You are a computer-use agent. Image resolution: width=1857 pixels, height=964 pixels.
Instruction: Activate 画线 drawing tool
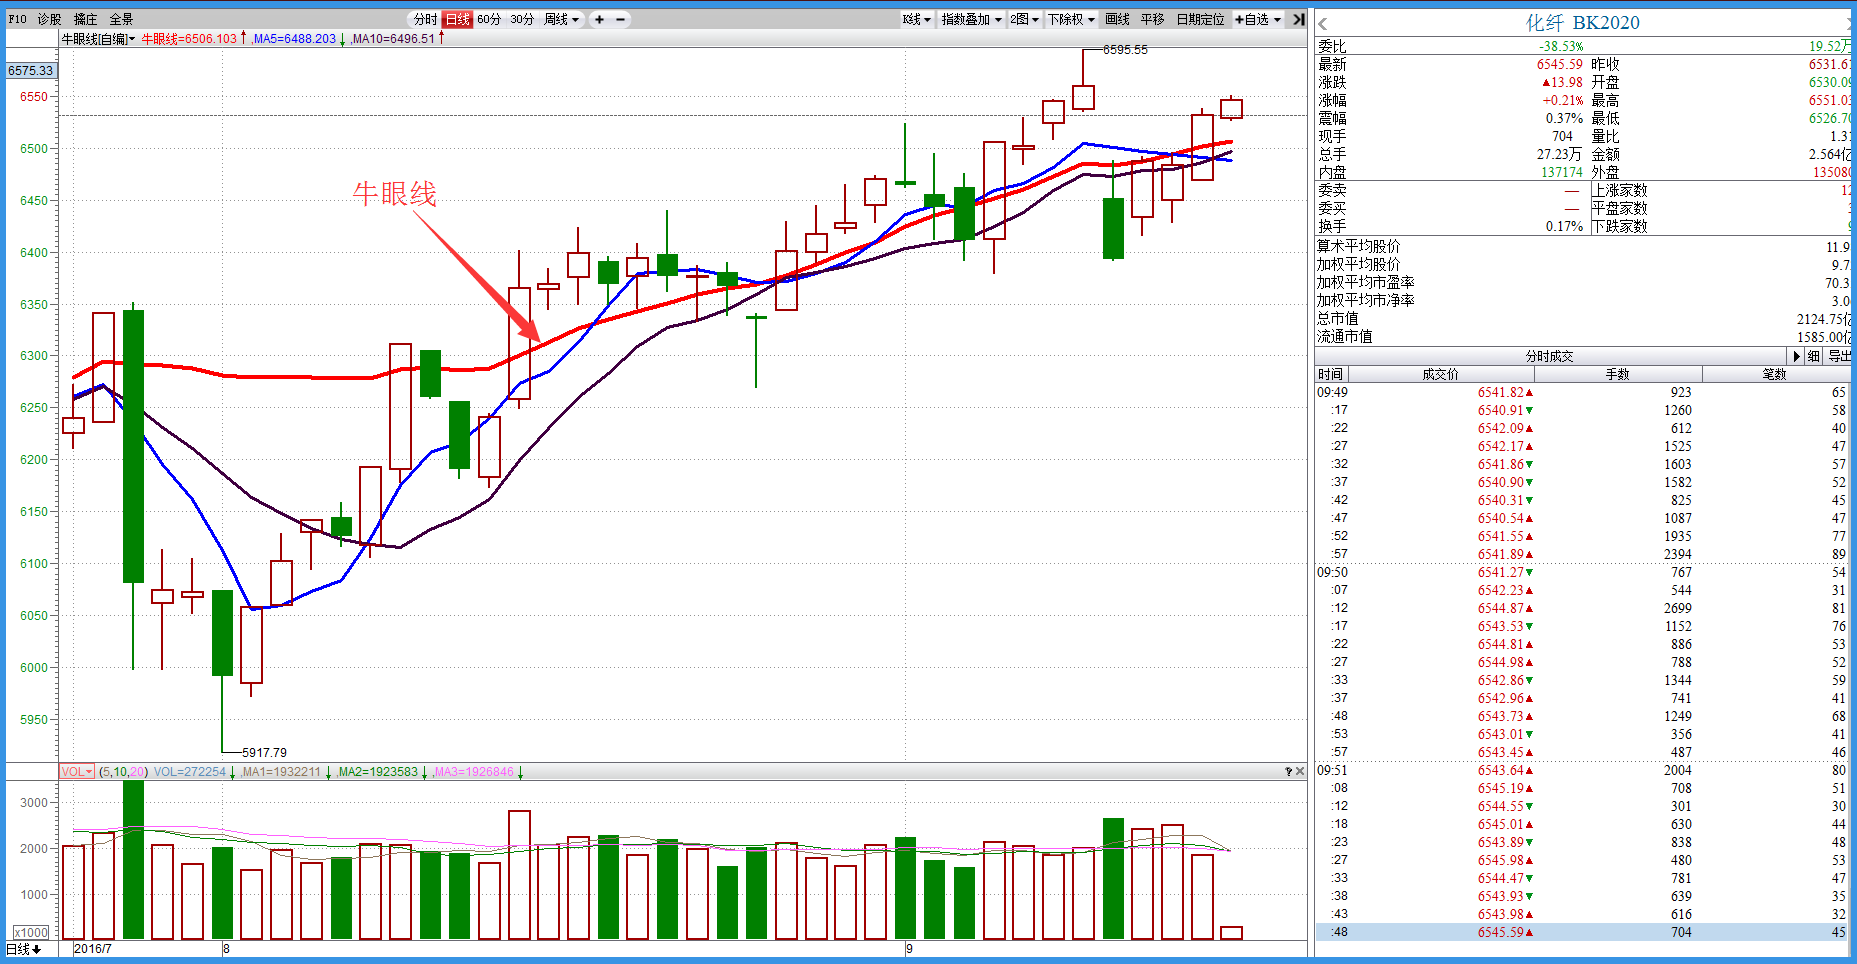point(1117,19)
